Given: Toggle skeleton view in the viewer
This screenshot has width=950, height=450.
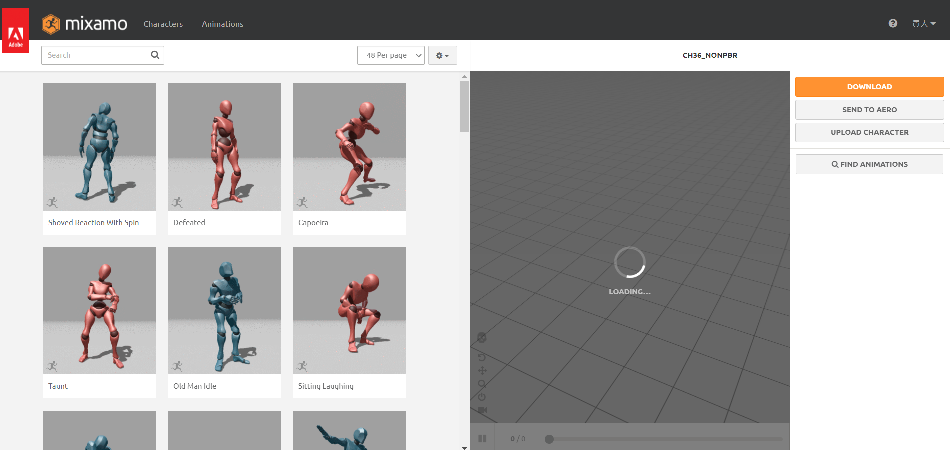Looking at the screenshot, I should coord(482,338).
